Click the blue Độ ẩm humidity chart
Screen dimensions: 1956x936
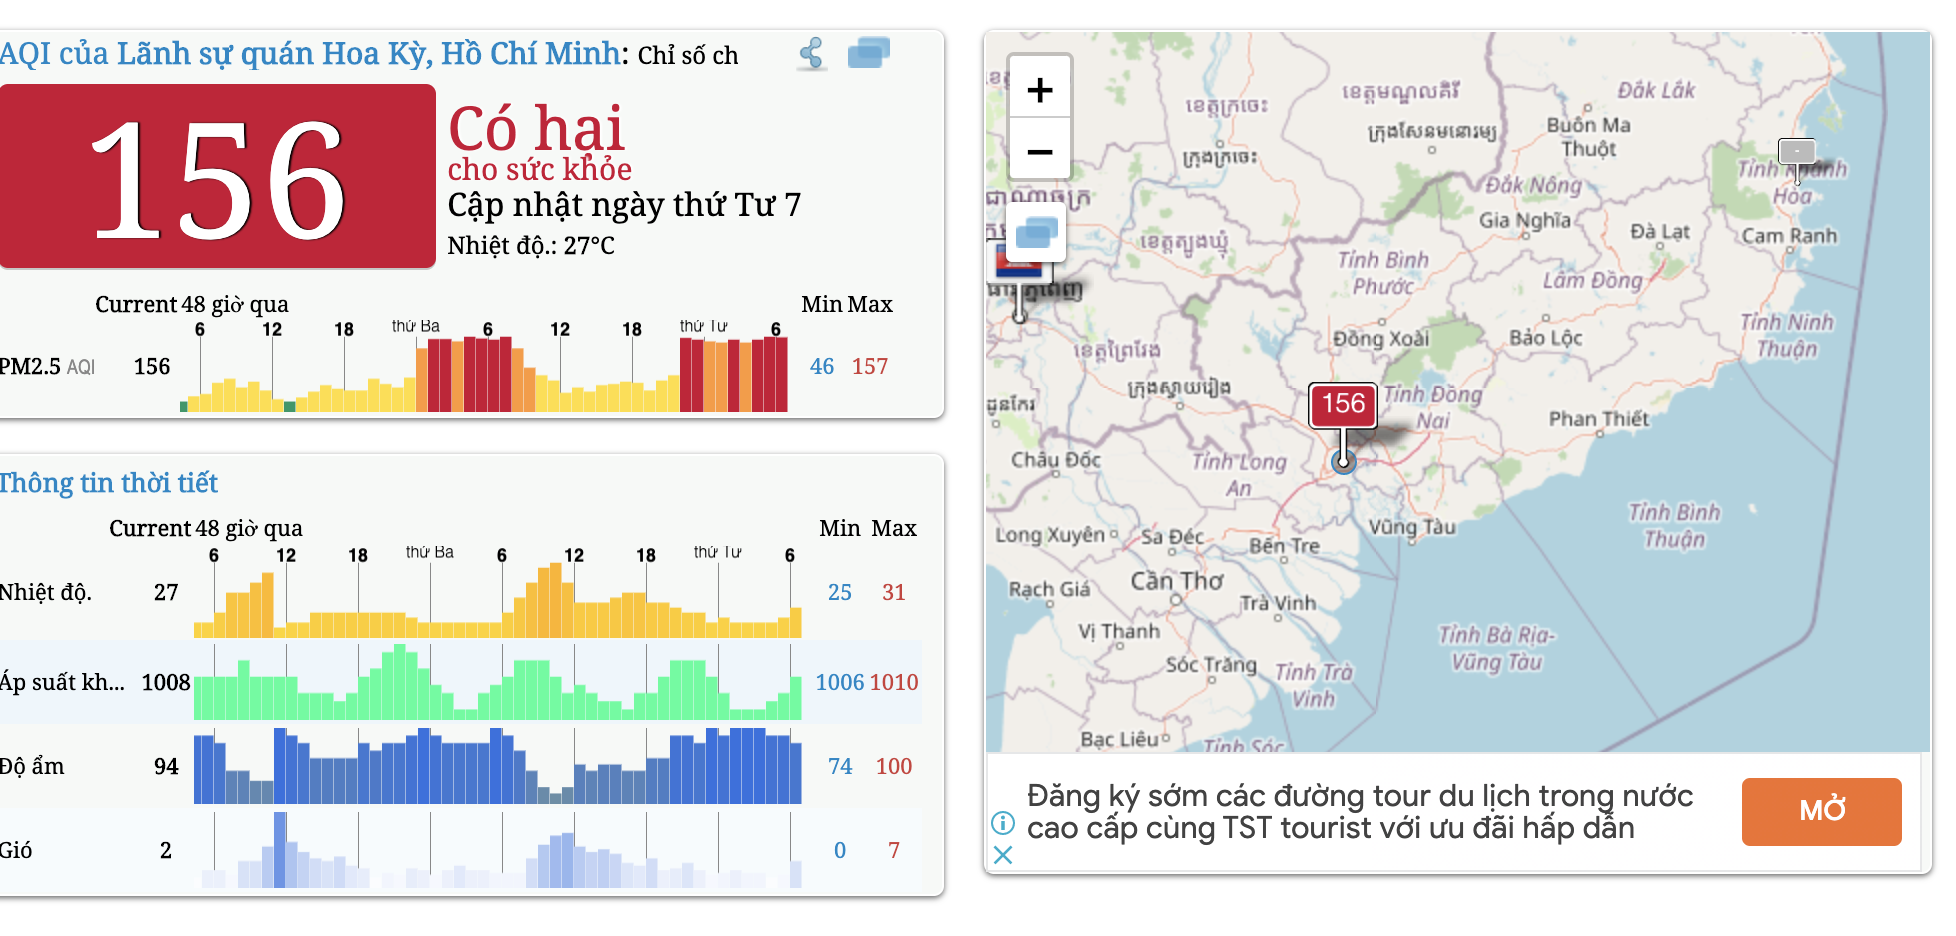[x=497, y=765]
